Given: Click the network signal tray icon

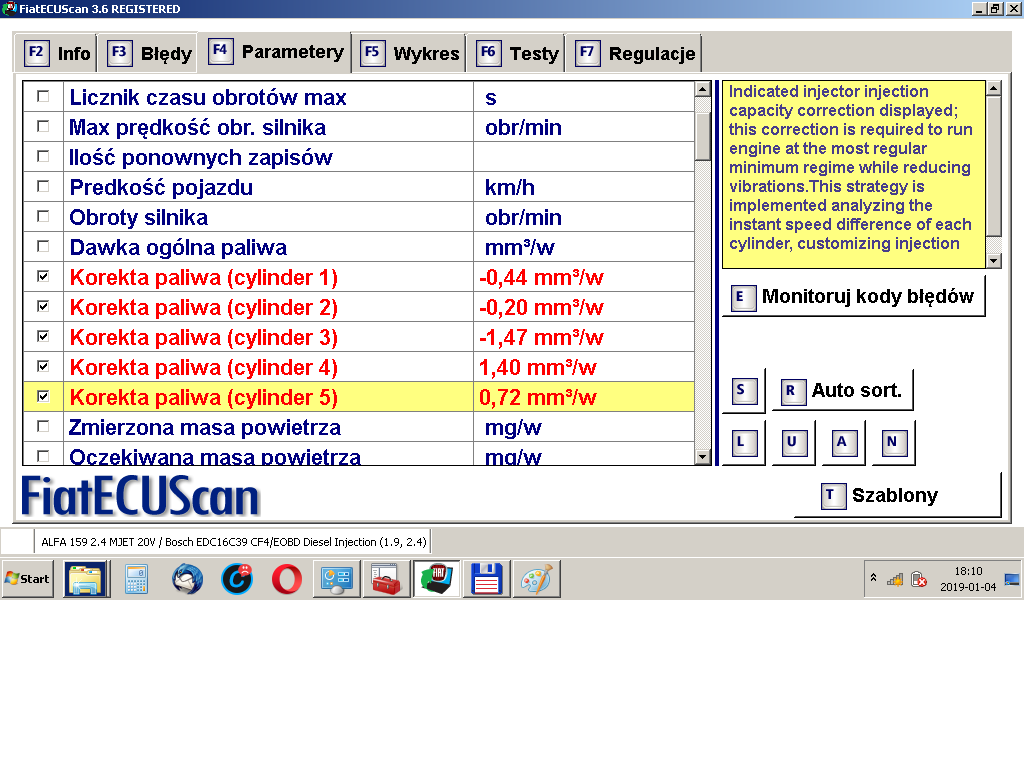Looking at the screenshot, I should coord(895,579).
